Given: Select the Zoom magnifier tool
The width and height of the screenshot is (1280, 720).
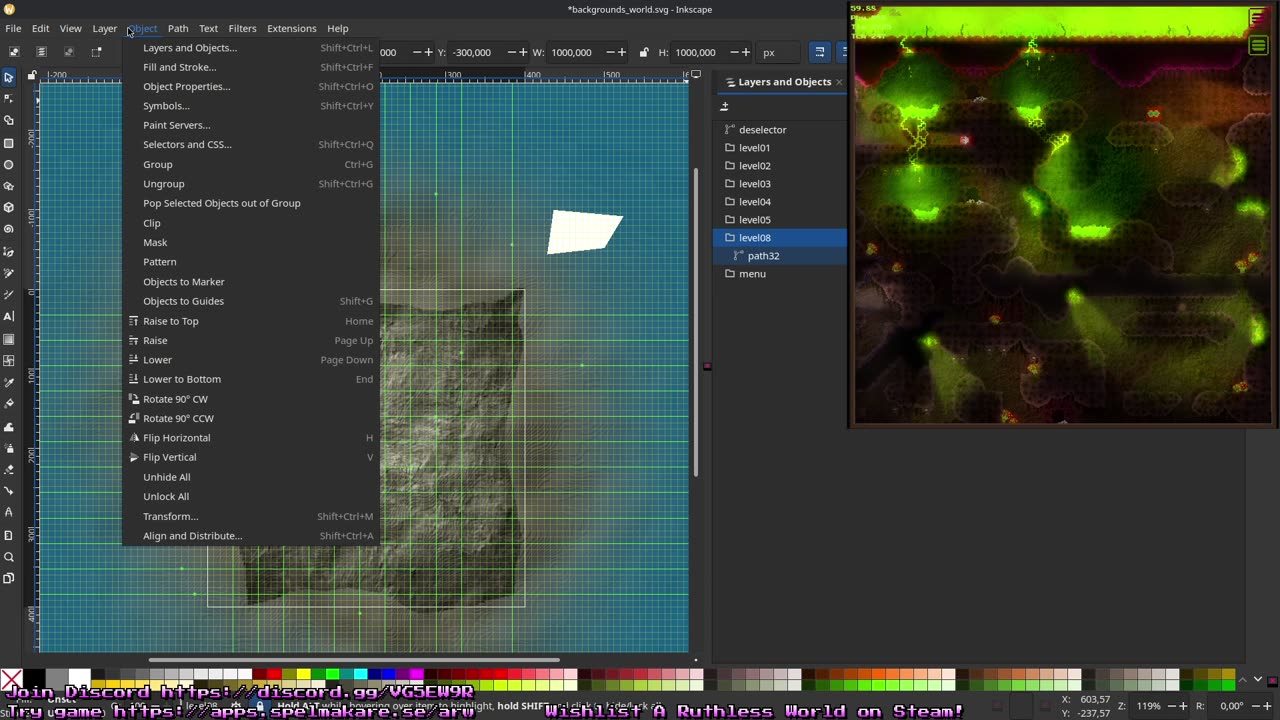Looking at the screenshot, I should (9, 557).
